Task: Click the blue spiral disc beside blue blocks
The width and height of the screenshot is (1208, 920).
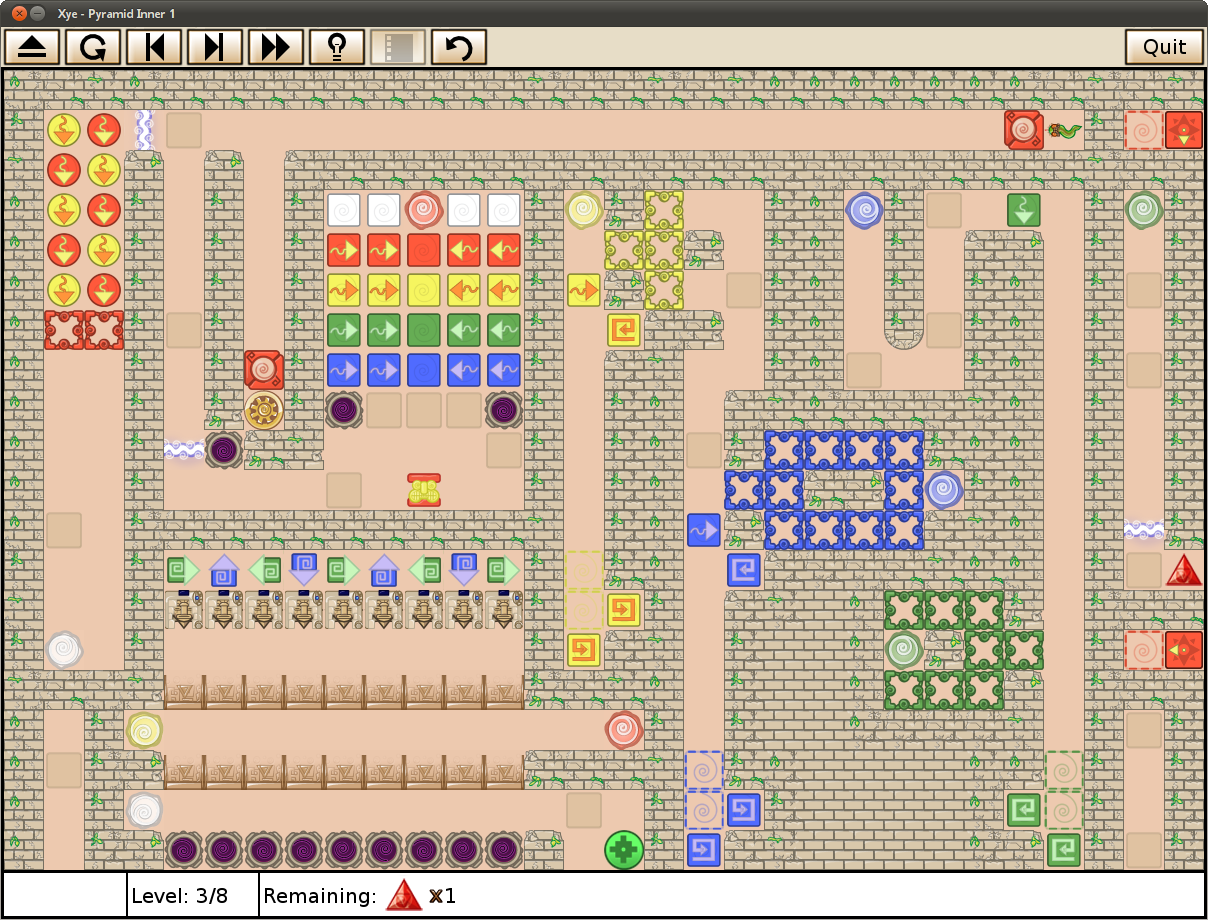Action: pos(944,490)
